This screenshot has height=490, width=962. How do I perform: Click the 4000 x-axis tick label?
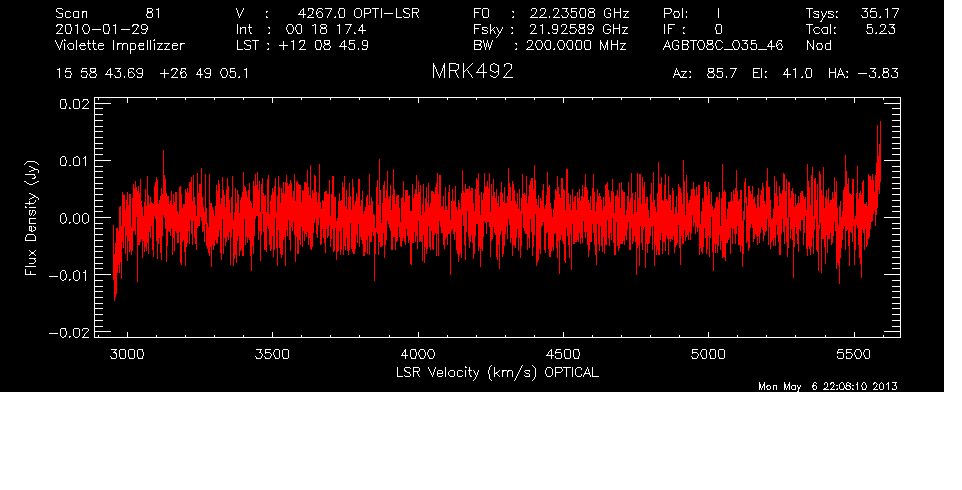418,354
